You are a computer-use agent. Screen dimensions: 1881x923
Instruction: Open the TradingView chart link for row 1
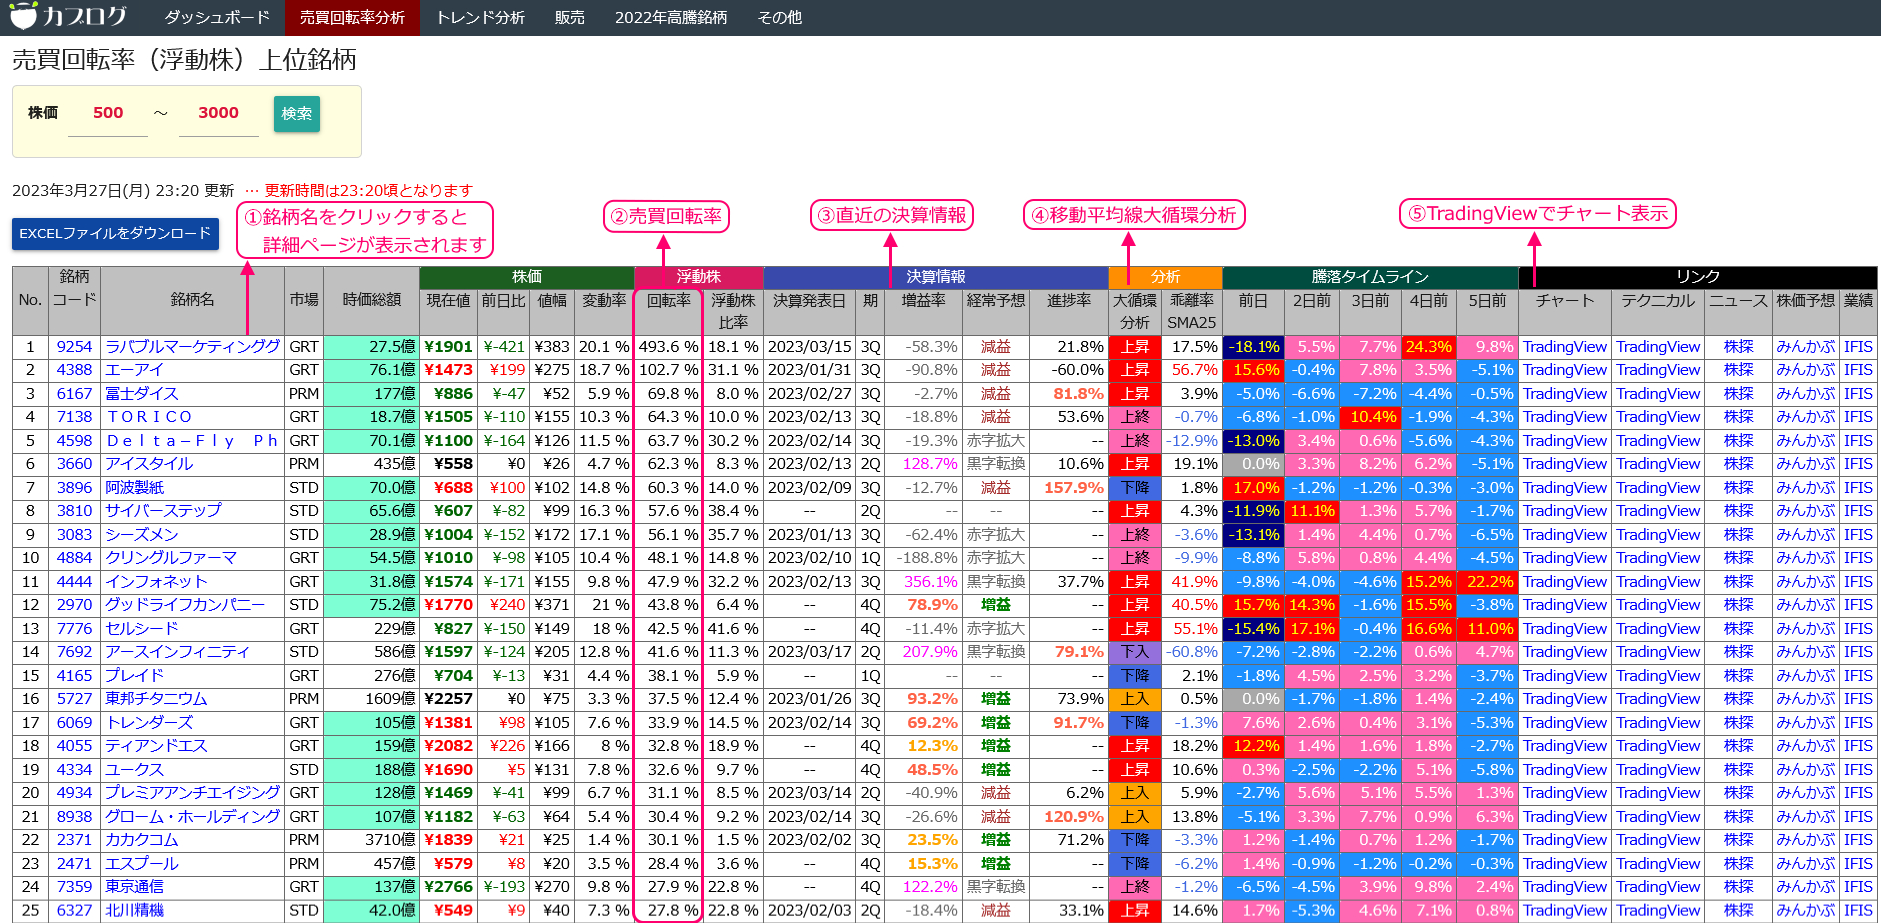tap(1564, 347)
